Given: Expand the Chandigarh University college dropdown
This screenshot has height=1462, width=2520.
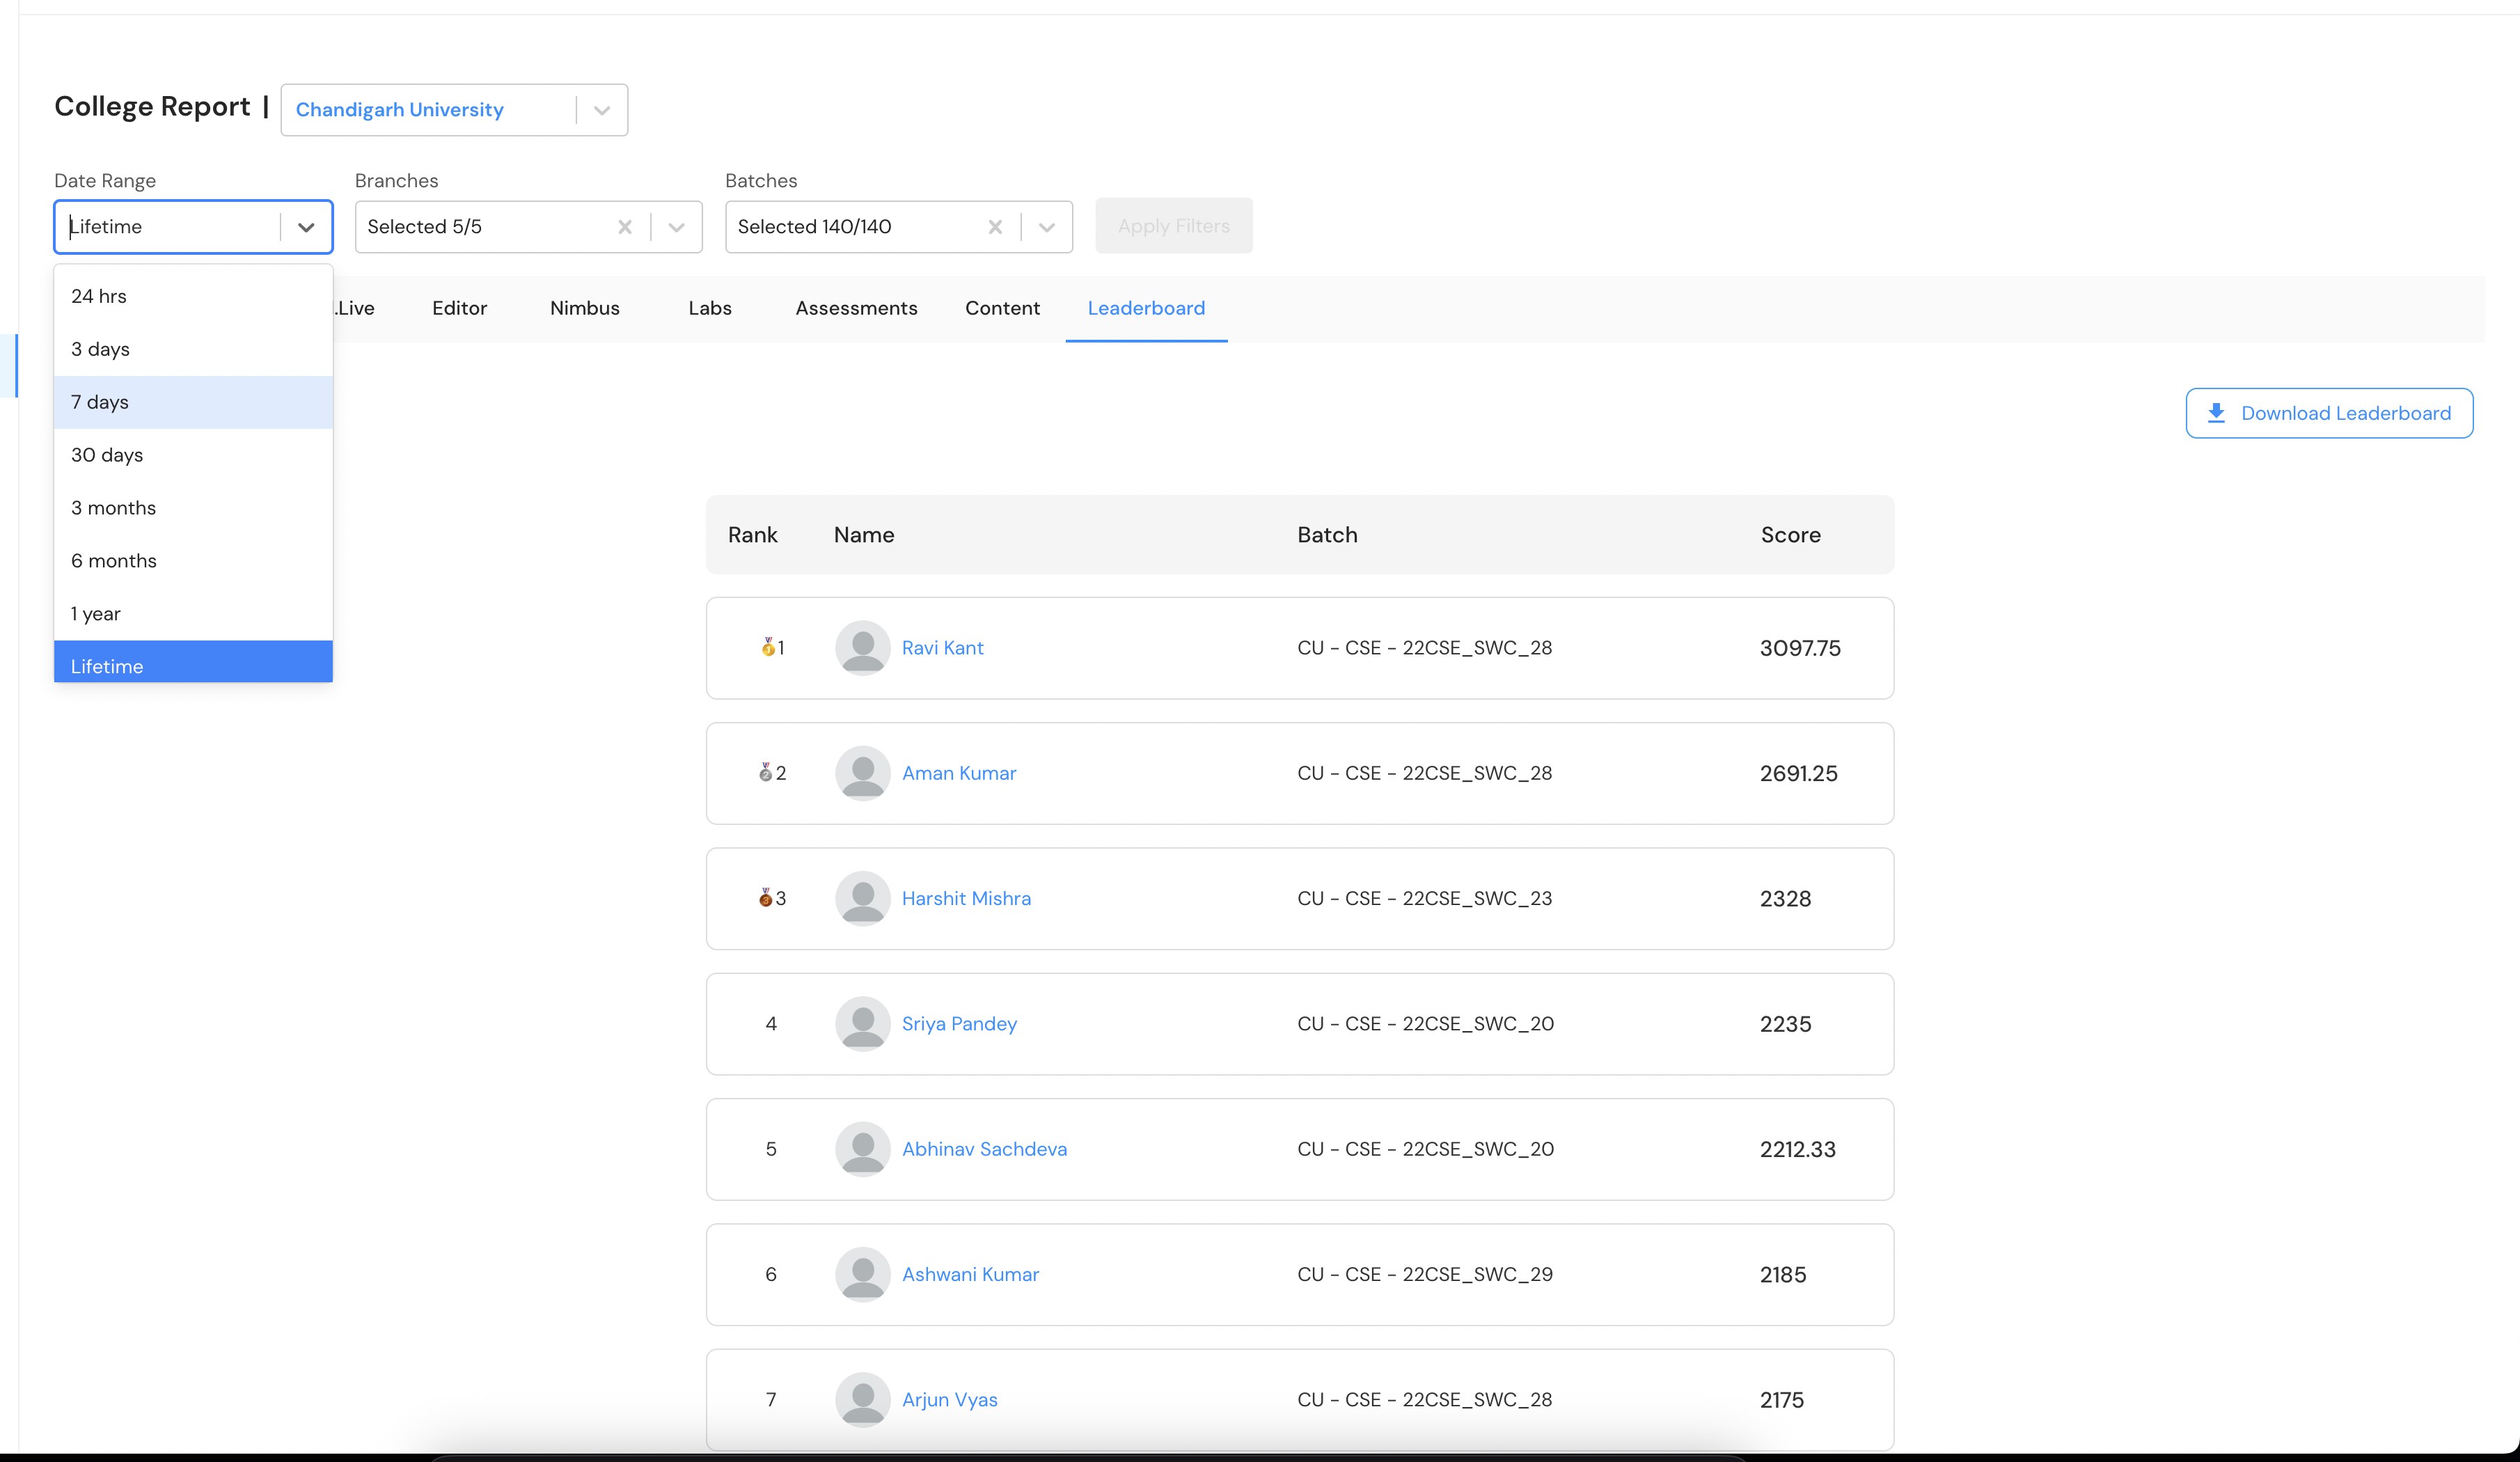Looking at the screenshot, I should (x=602, y=110).
